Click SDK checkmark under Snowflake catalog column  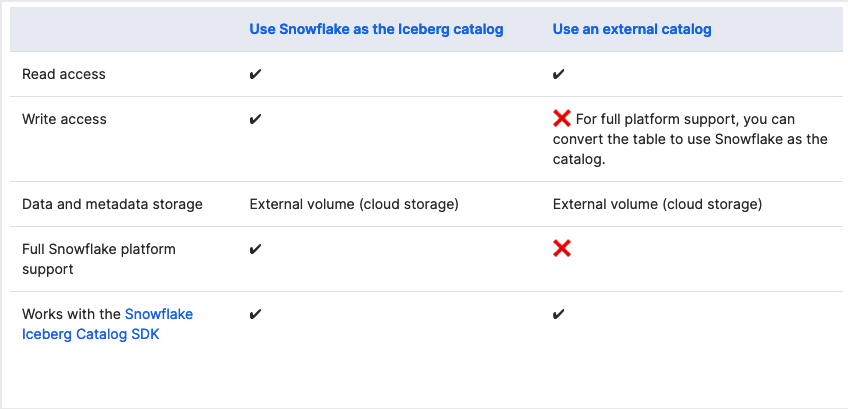pyautogui.click(x=256, y=314)
